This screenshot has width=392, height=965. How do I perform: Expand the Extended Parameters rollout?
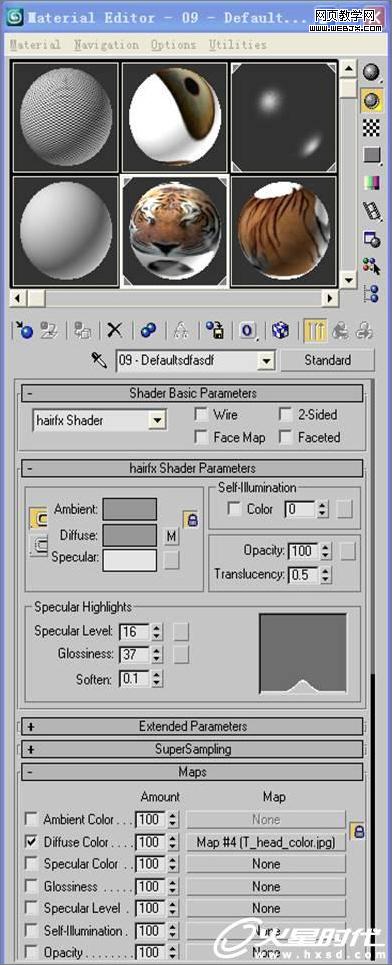(192, 726)
